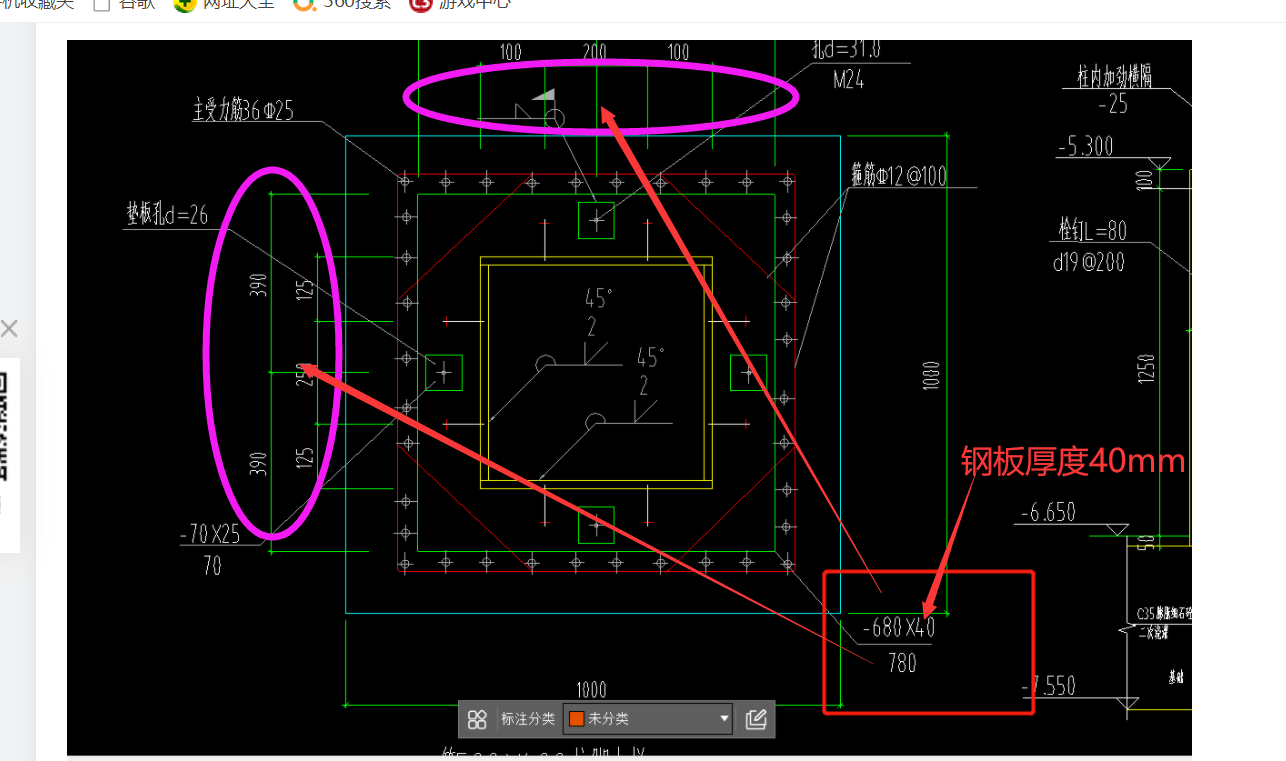
Task: Open the 谷歌 bookmark
Action: (124, 5)
